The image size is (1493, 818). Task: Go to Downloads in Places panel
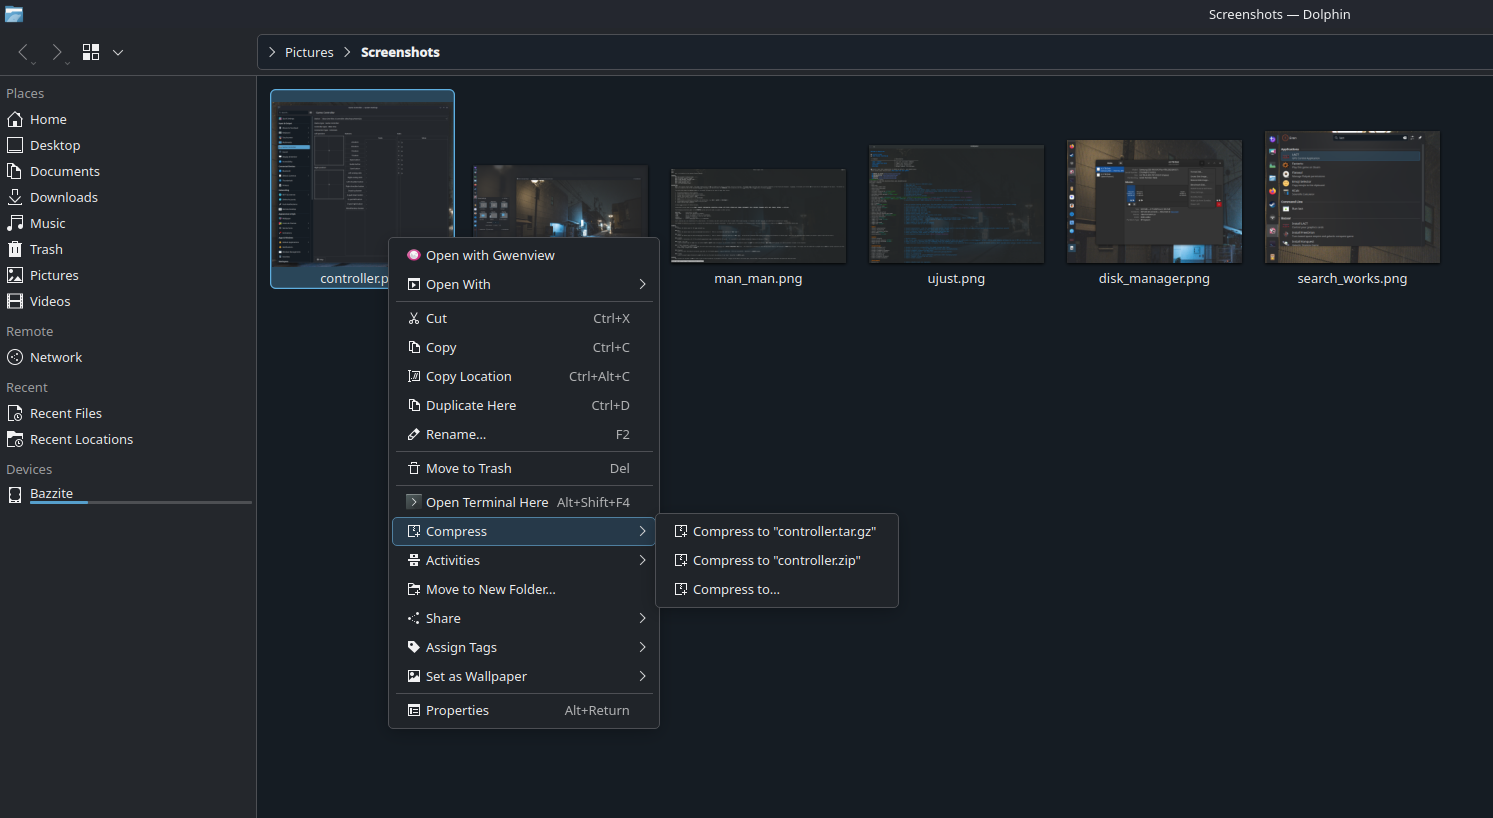click(63, 197)
